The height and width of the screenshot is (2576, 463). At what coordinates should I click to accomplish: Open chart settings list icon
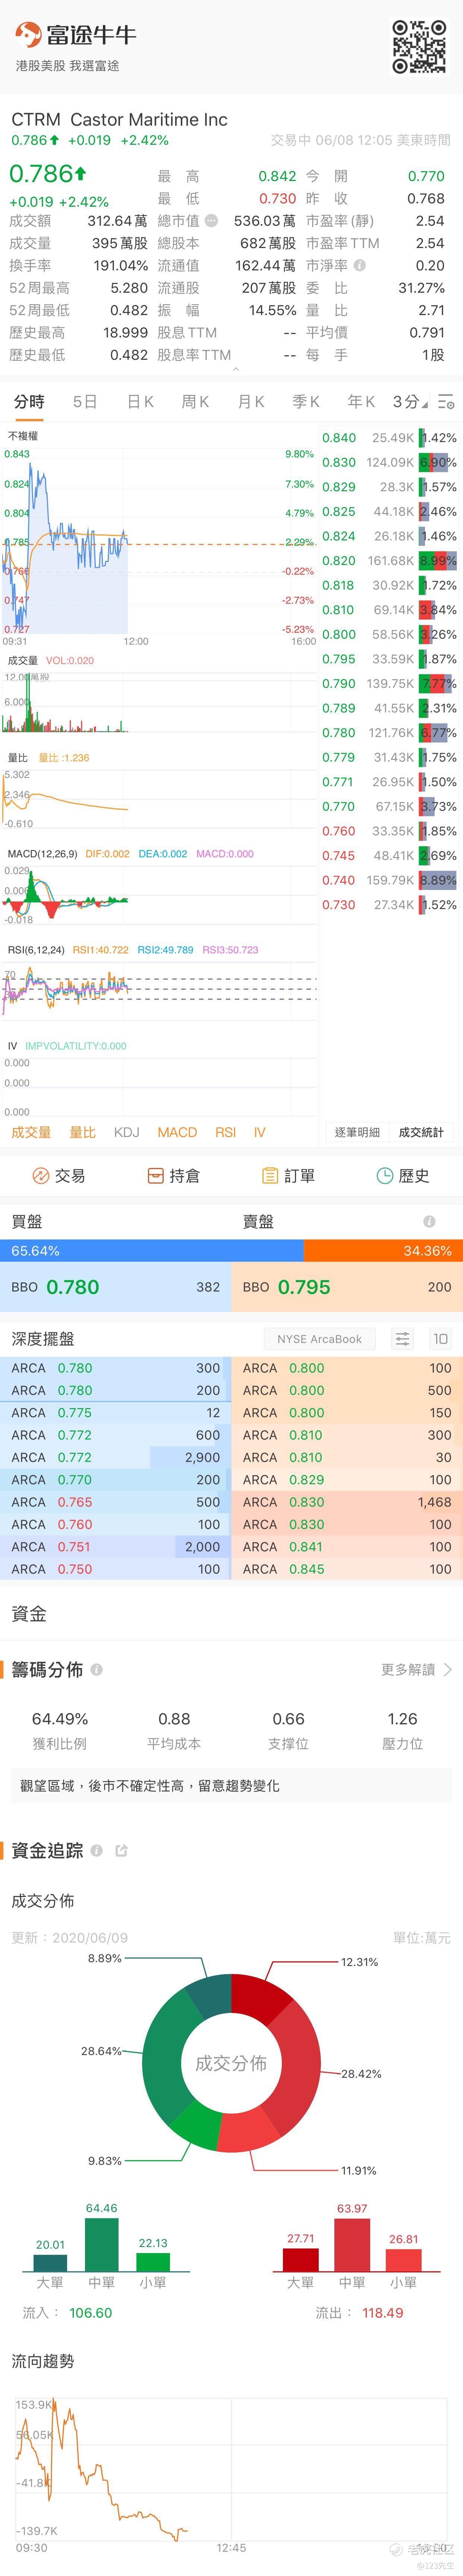click(x=446, y=402)
